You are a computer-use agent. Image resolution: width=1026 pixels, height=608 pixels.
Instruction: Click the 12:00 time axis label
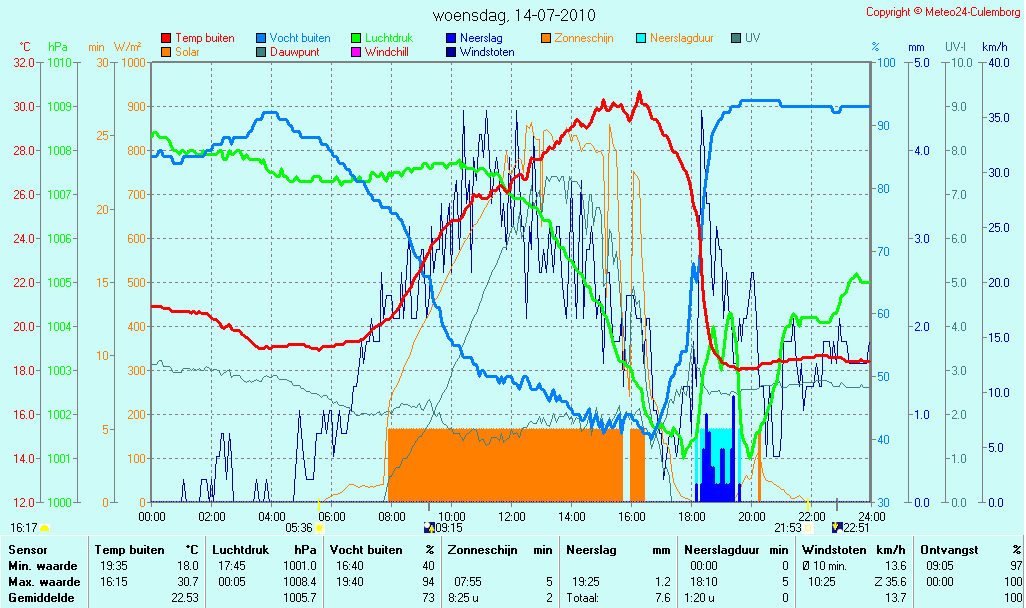click(x=511, y=517)
